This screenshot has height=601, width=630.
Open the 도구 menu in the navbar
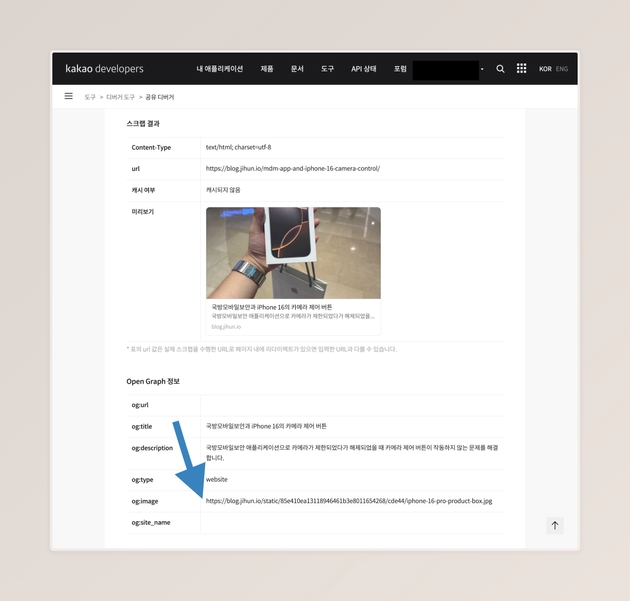tap(327, 69)
